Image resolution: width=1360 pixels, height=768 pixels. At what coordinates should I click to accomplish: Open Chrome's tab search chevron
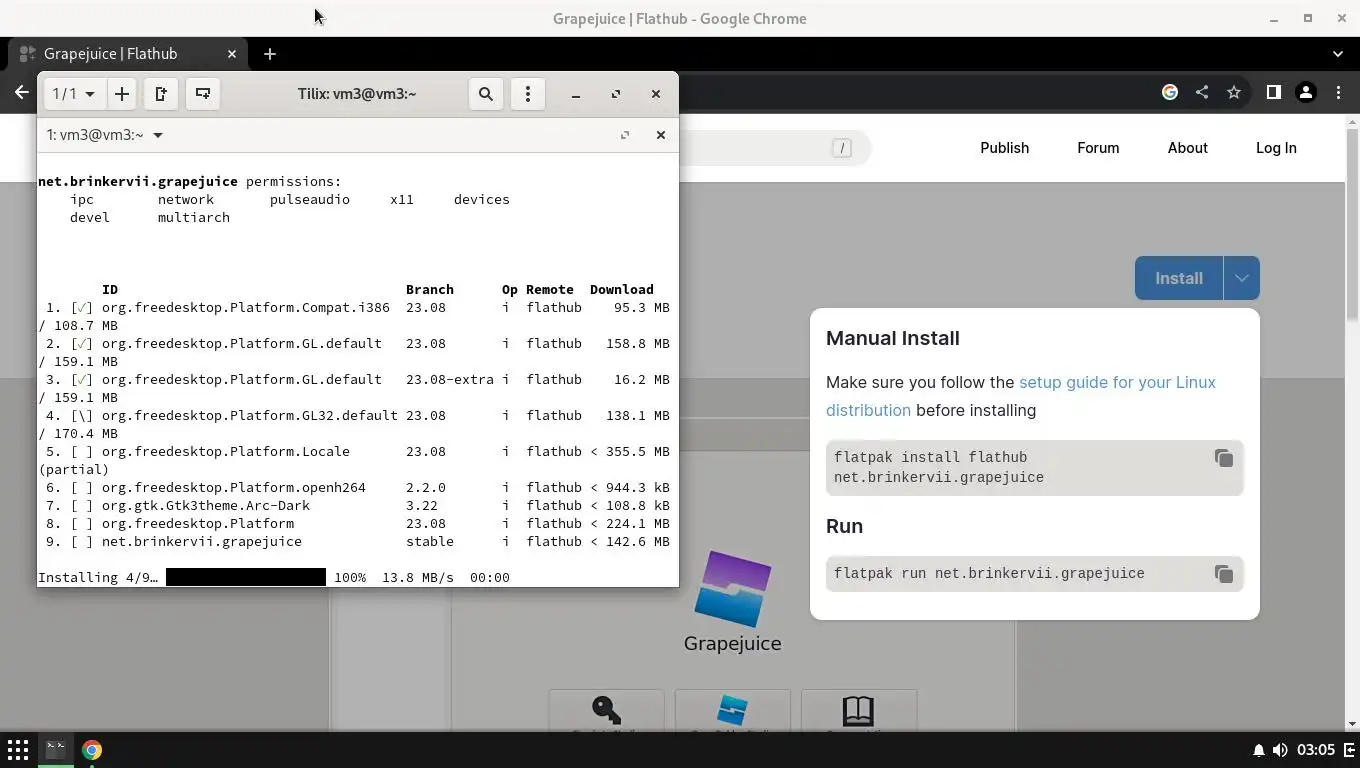pos(1338,54)
